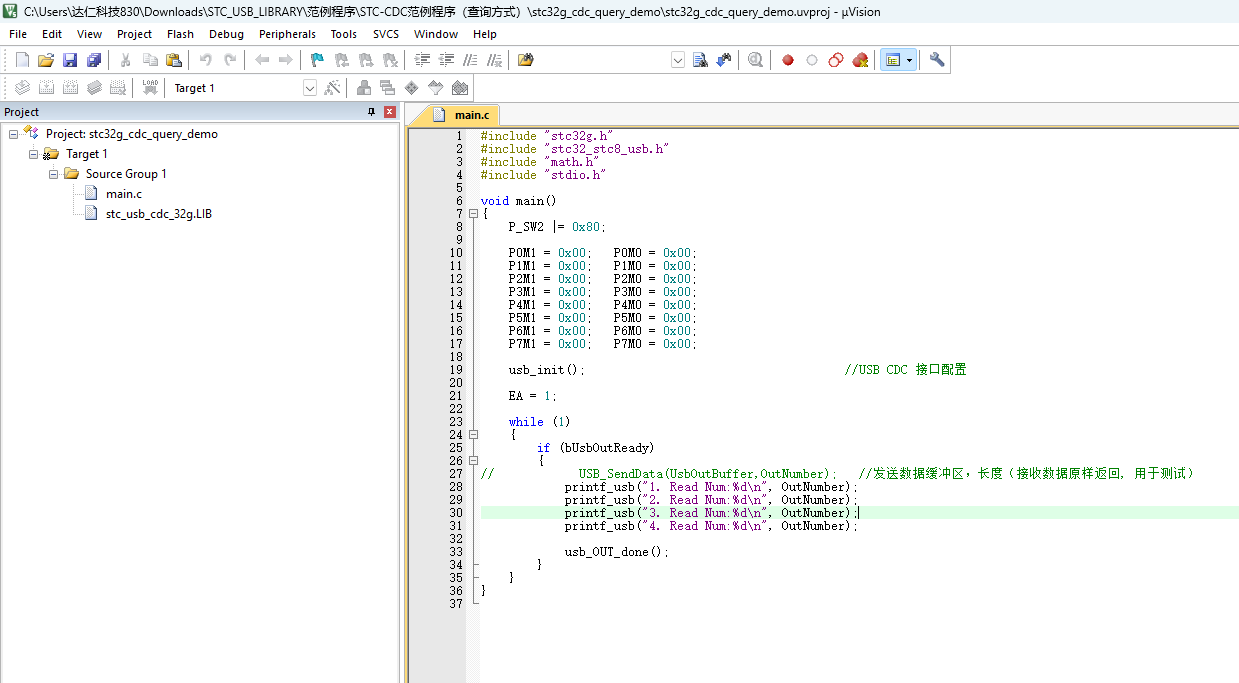Screen dimensions: 1239x683
Task: Click the Manage Project Items icon
Action: click(363, 88)
